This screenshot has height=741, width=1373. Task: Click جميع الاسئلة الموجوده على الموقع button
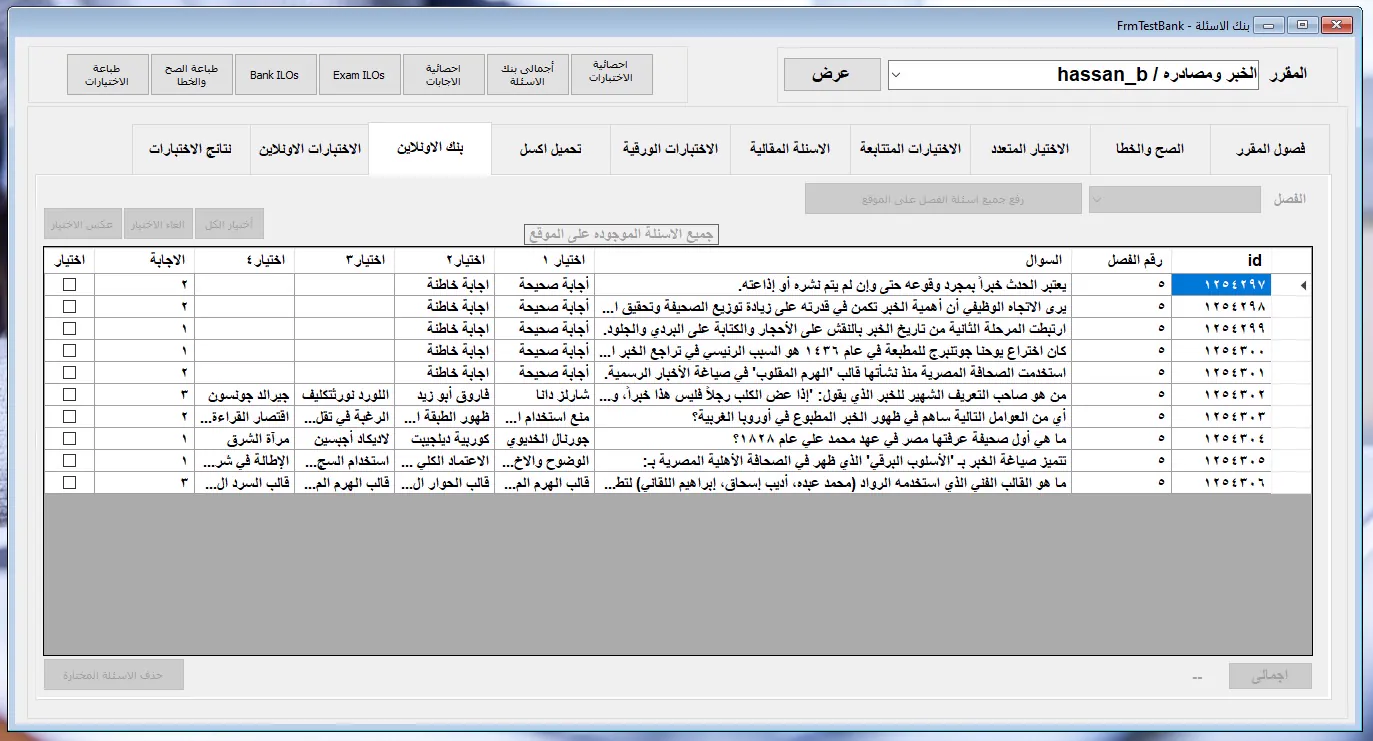(622, 235)
